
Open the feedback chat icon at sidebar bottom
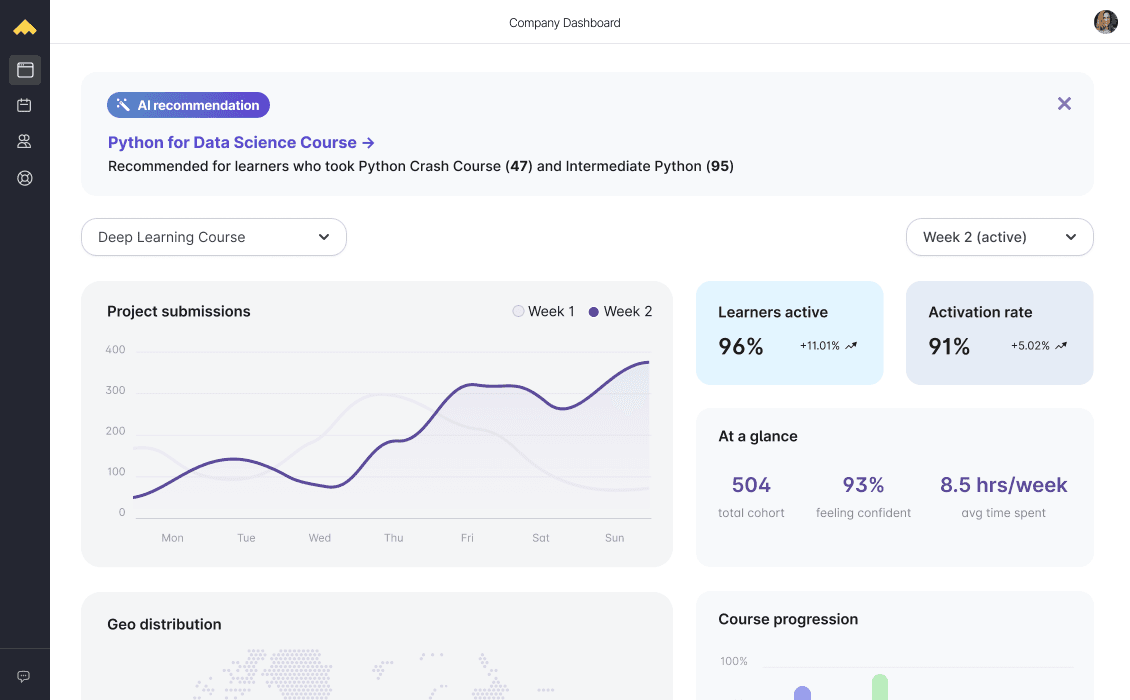click(25, 674)
